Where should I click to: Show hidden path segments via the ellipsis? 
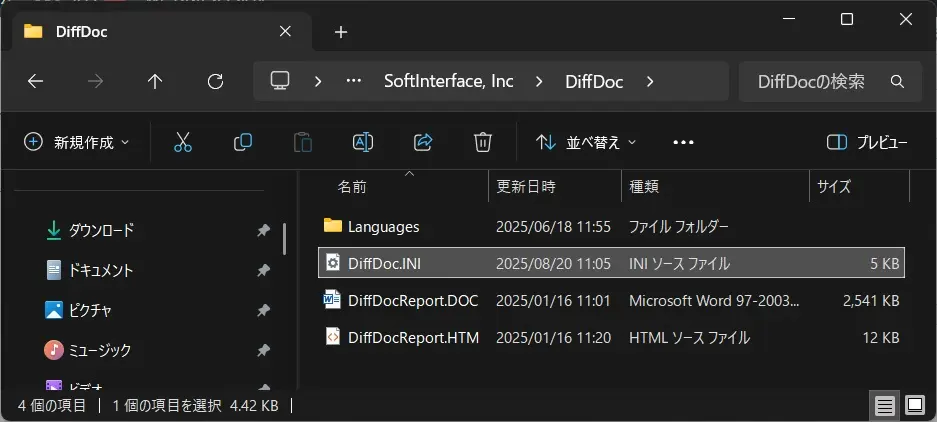[354, 81]
